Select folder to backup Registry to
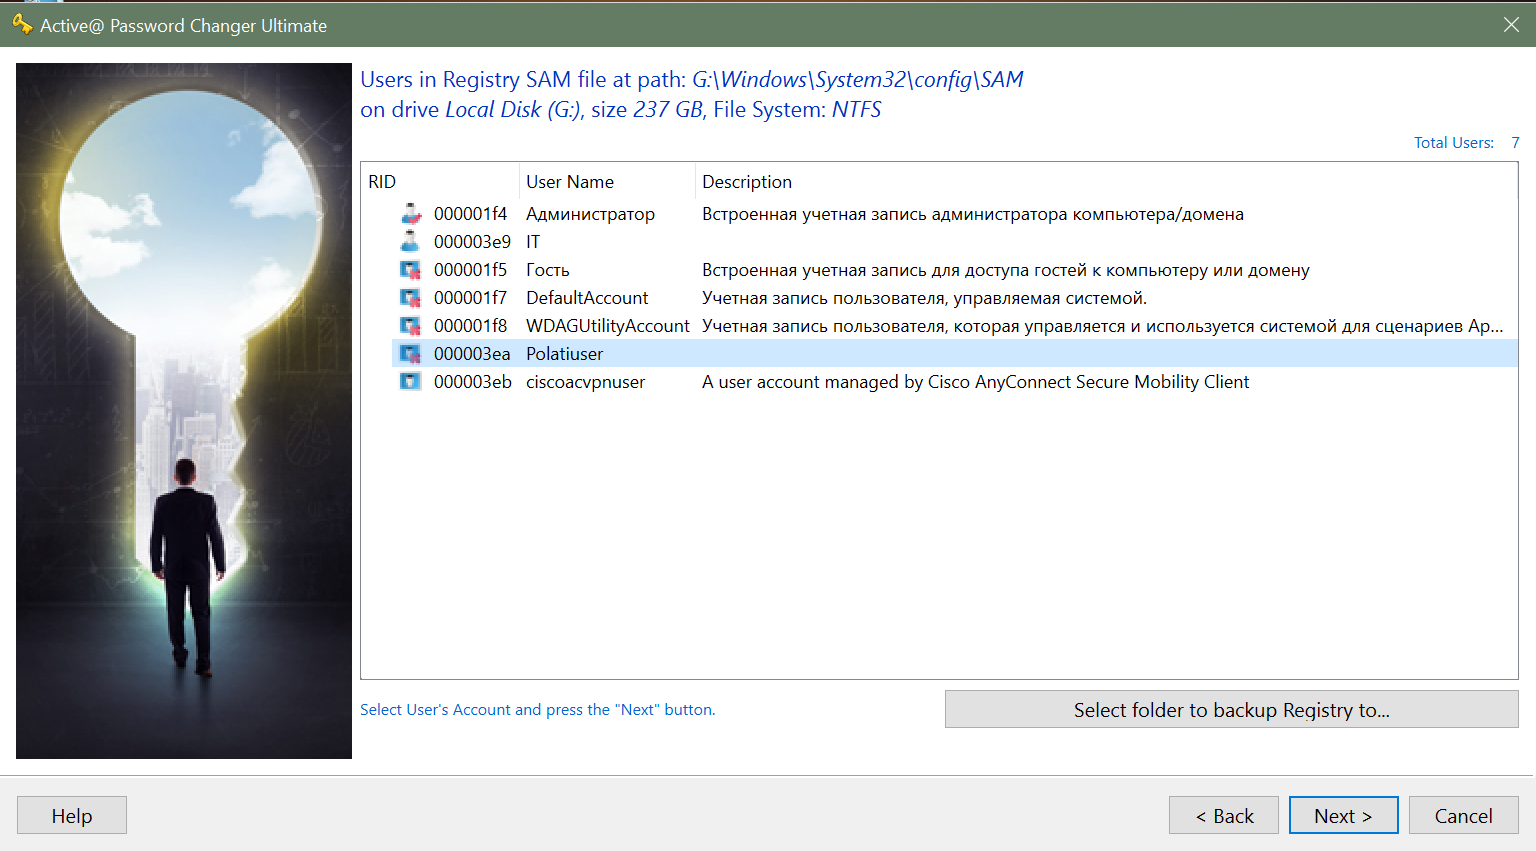 (1231, 710)
